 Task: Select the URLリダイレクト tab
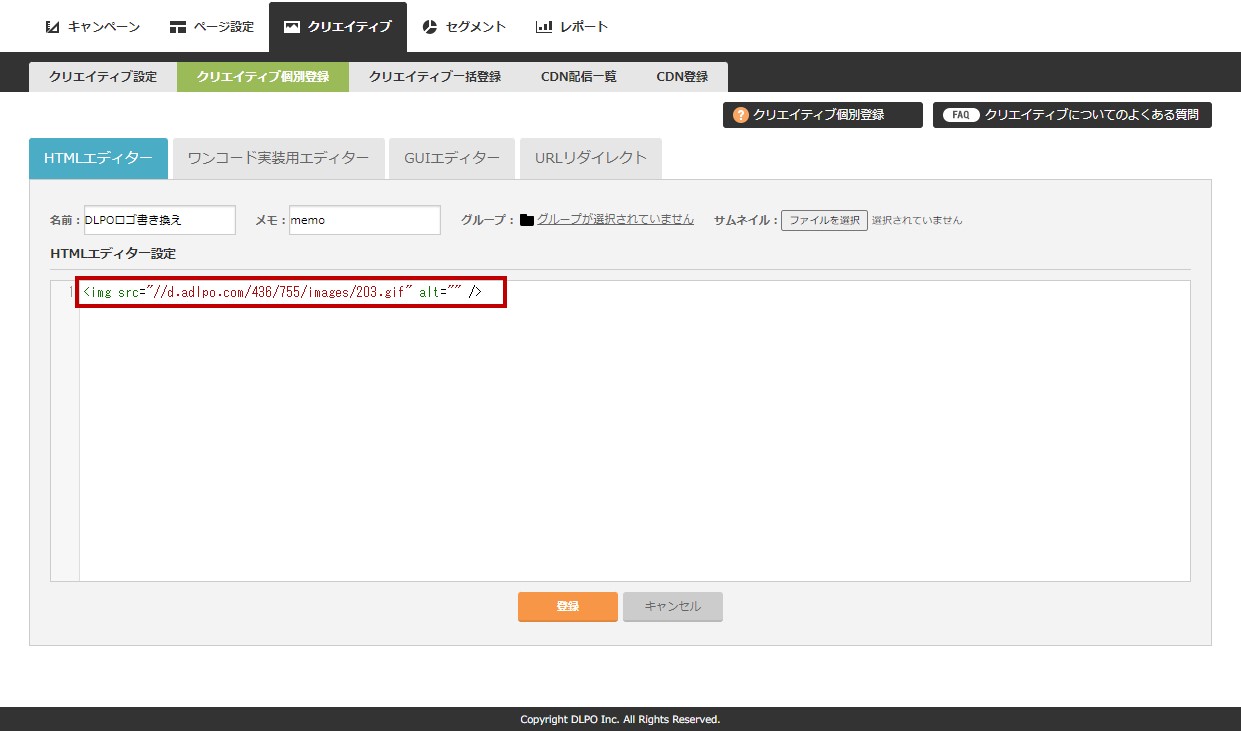[591, 158]
